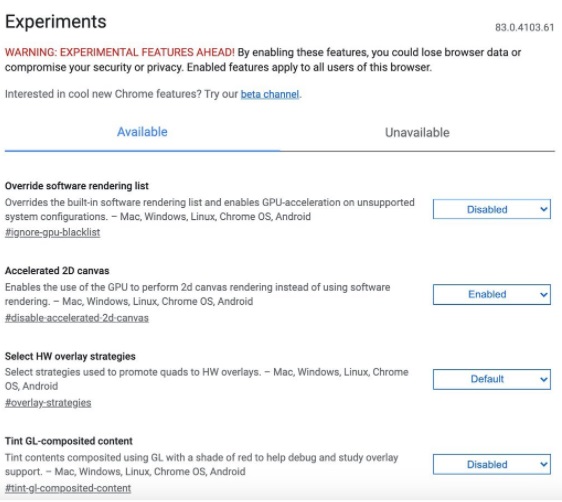Click chevron arrow in Override rendering Disabled box
The width and height of the screenshot is (562, 502).
pos(543,209)
